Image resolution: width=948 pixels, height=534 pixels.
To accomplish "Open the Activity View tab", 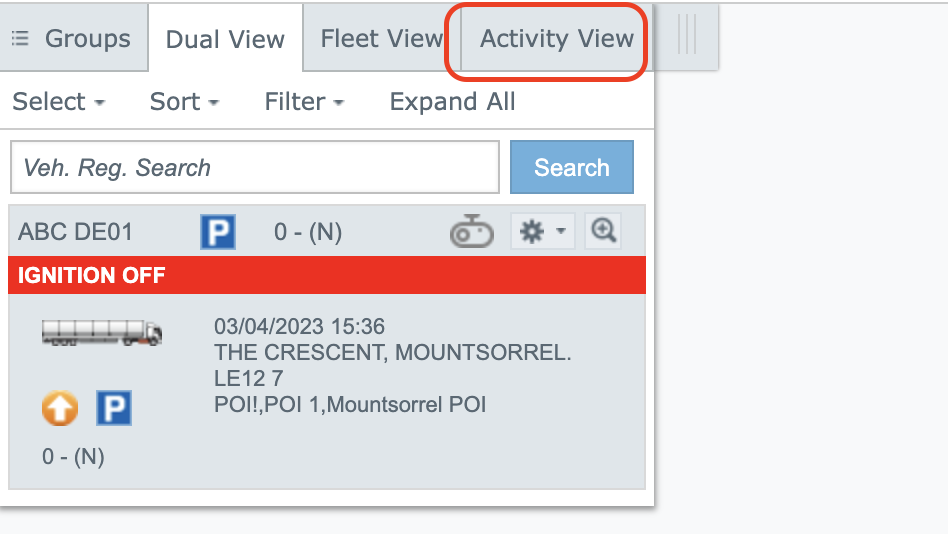I will point(556,39).
